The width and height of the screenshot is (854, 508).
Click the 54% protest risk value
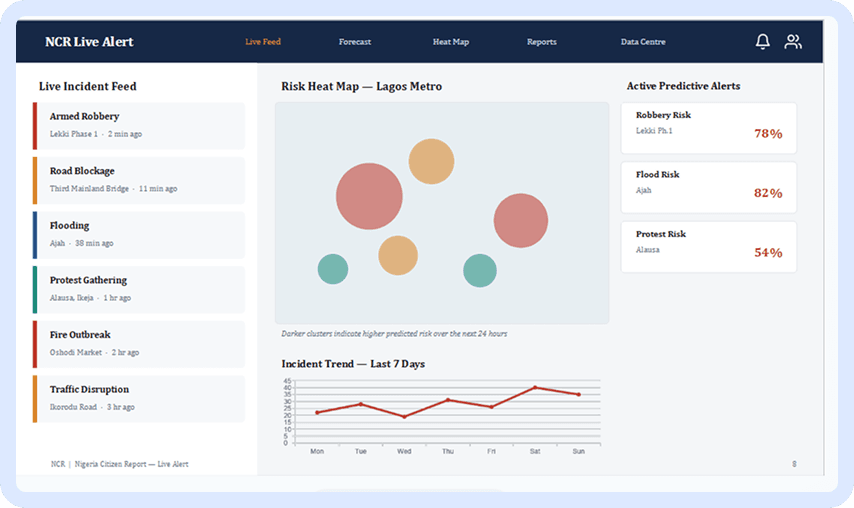tap(768, 253)
